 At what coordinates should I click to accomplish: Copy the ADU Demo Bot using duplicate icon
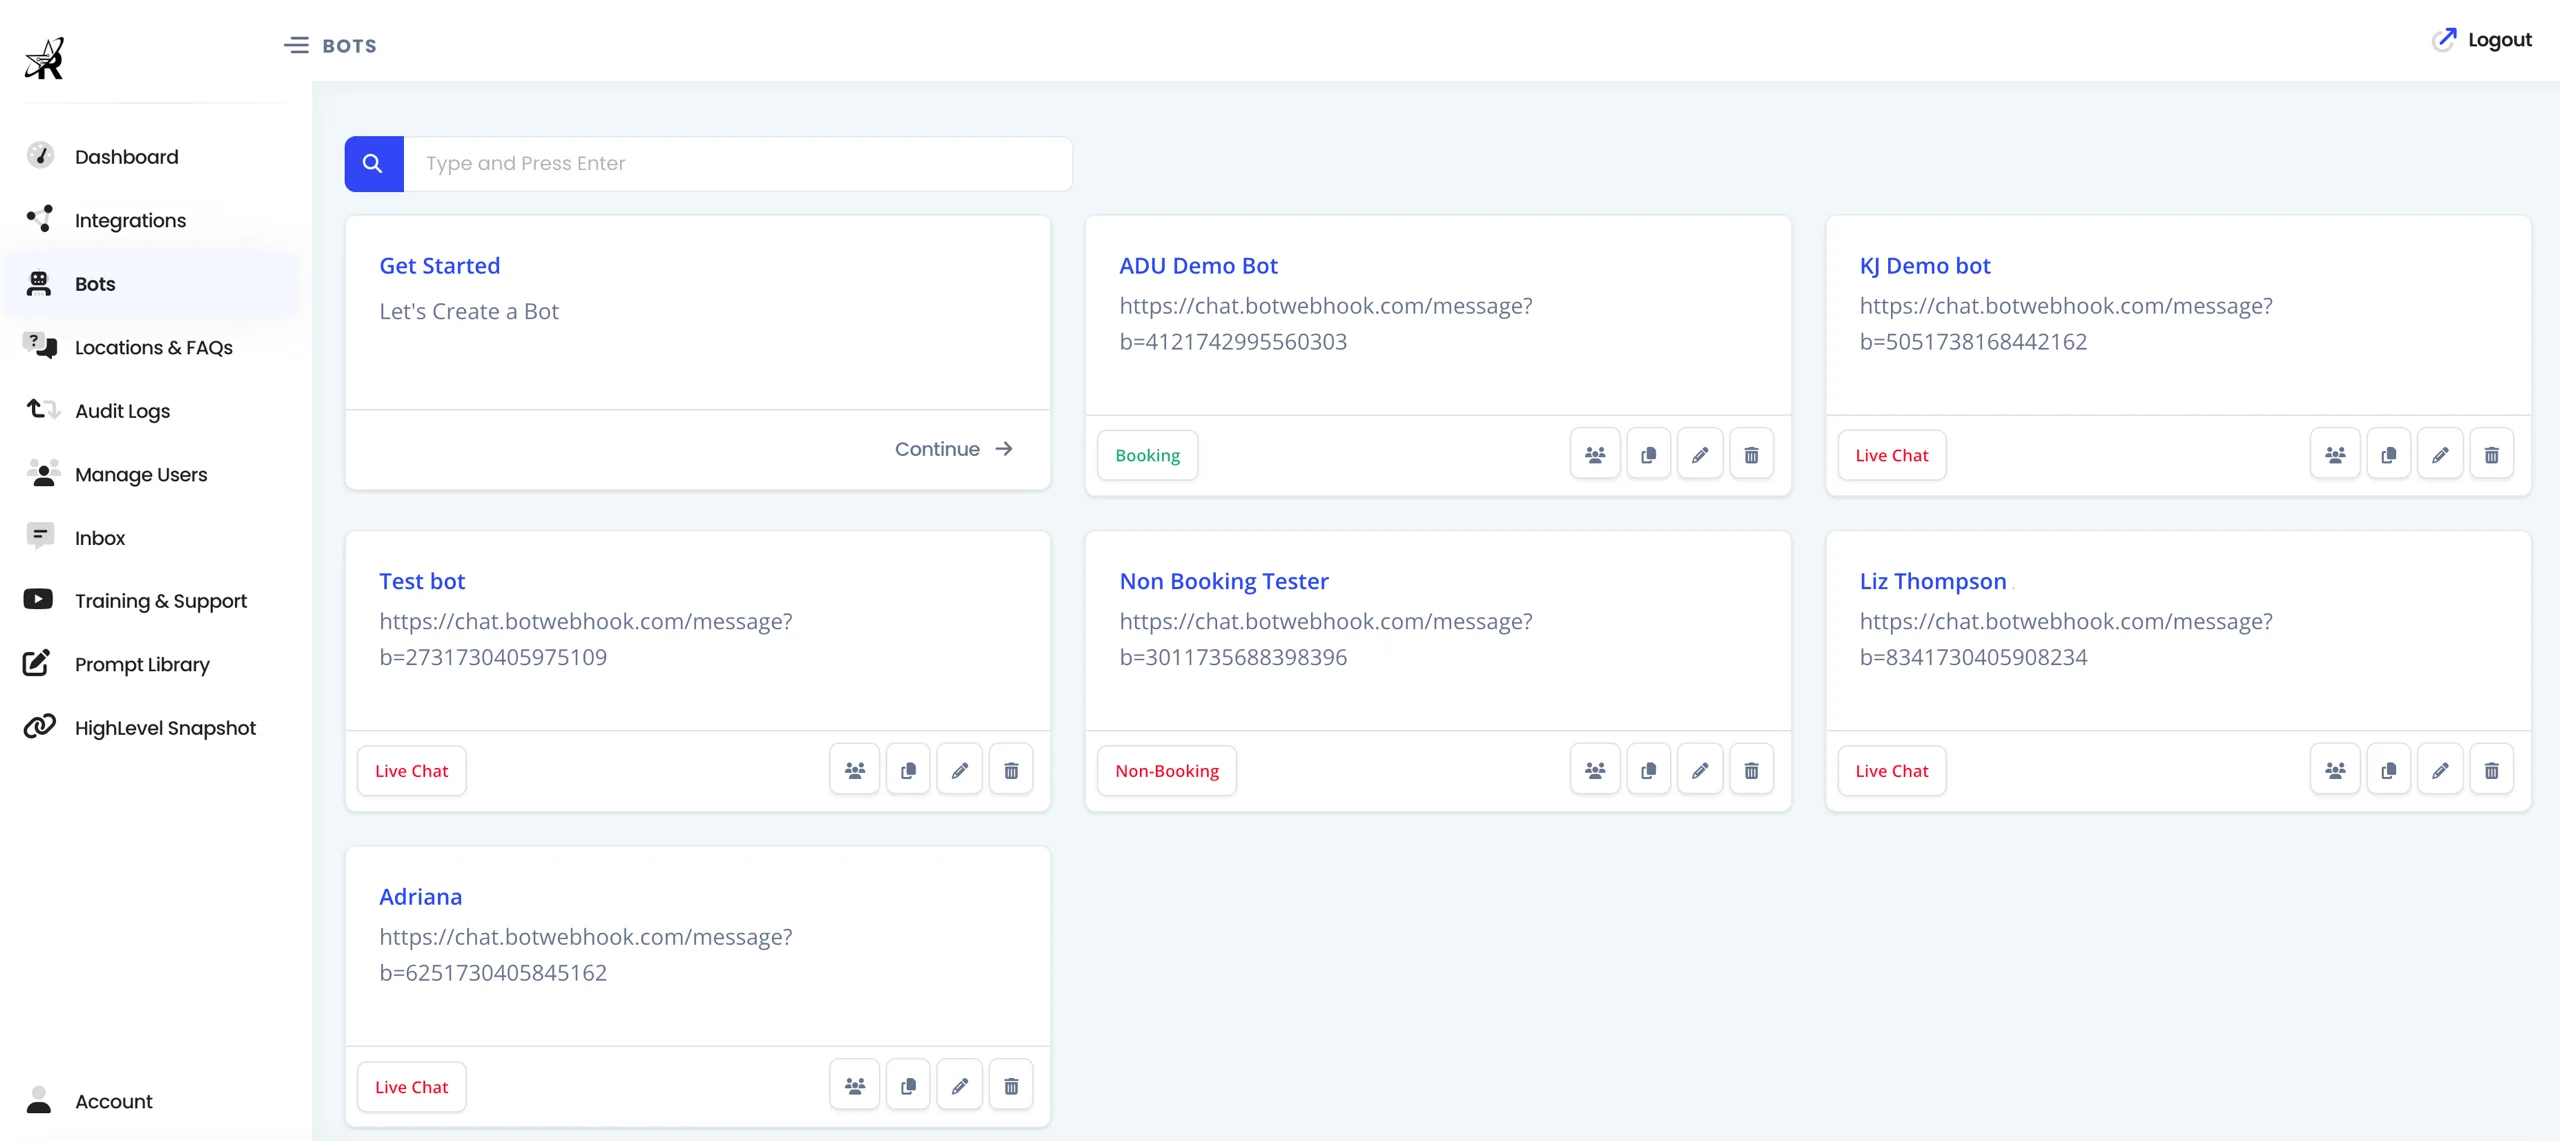1648,455
